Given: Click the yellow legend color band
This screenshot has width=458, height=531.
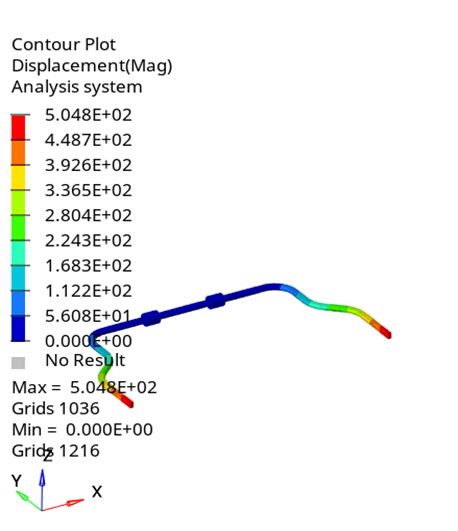Looking at the screenshot, I should click(x=18, y=177).
